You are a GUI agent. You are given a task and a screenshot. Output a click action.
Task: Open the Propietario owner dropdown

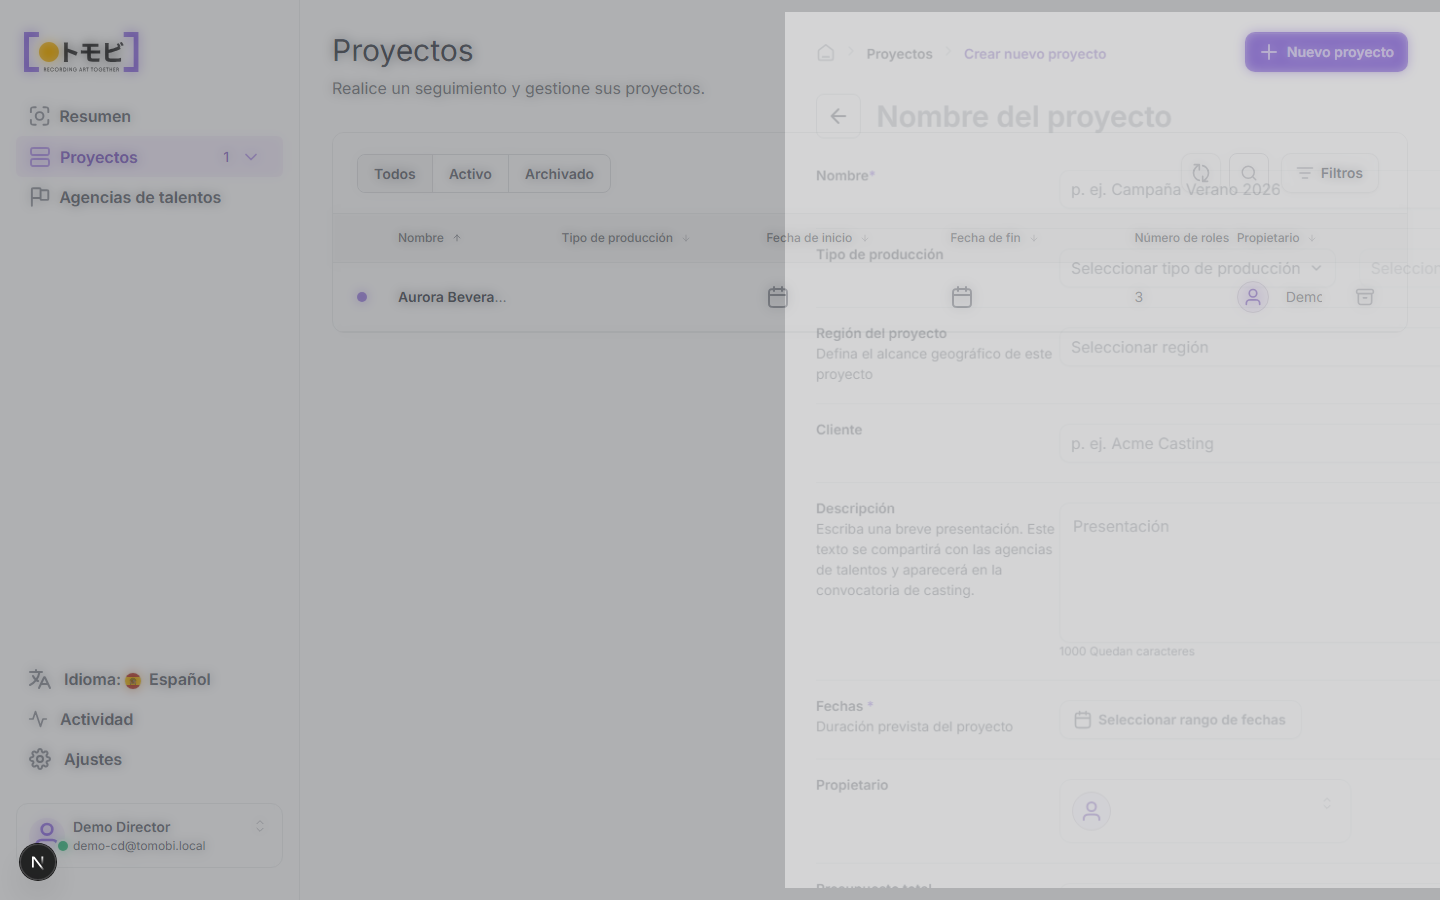click(x=1205, y=811)
